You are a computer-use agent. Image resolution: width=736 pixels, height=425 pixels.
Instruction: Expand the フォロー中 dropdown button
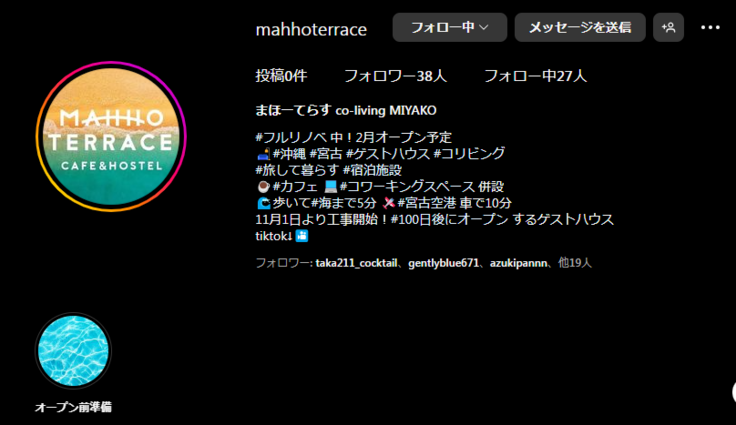(x=449, y=28)
